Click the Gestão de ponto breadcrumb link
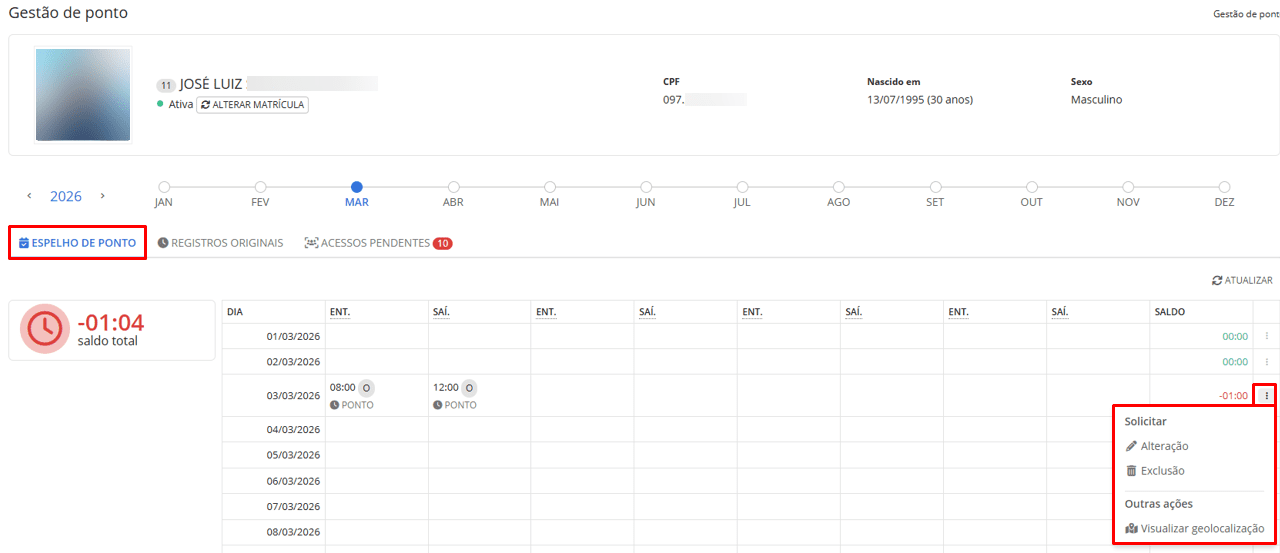This screenshot has width=1280, height=553. click(x=1245, y=14)
